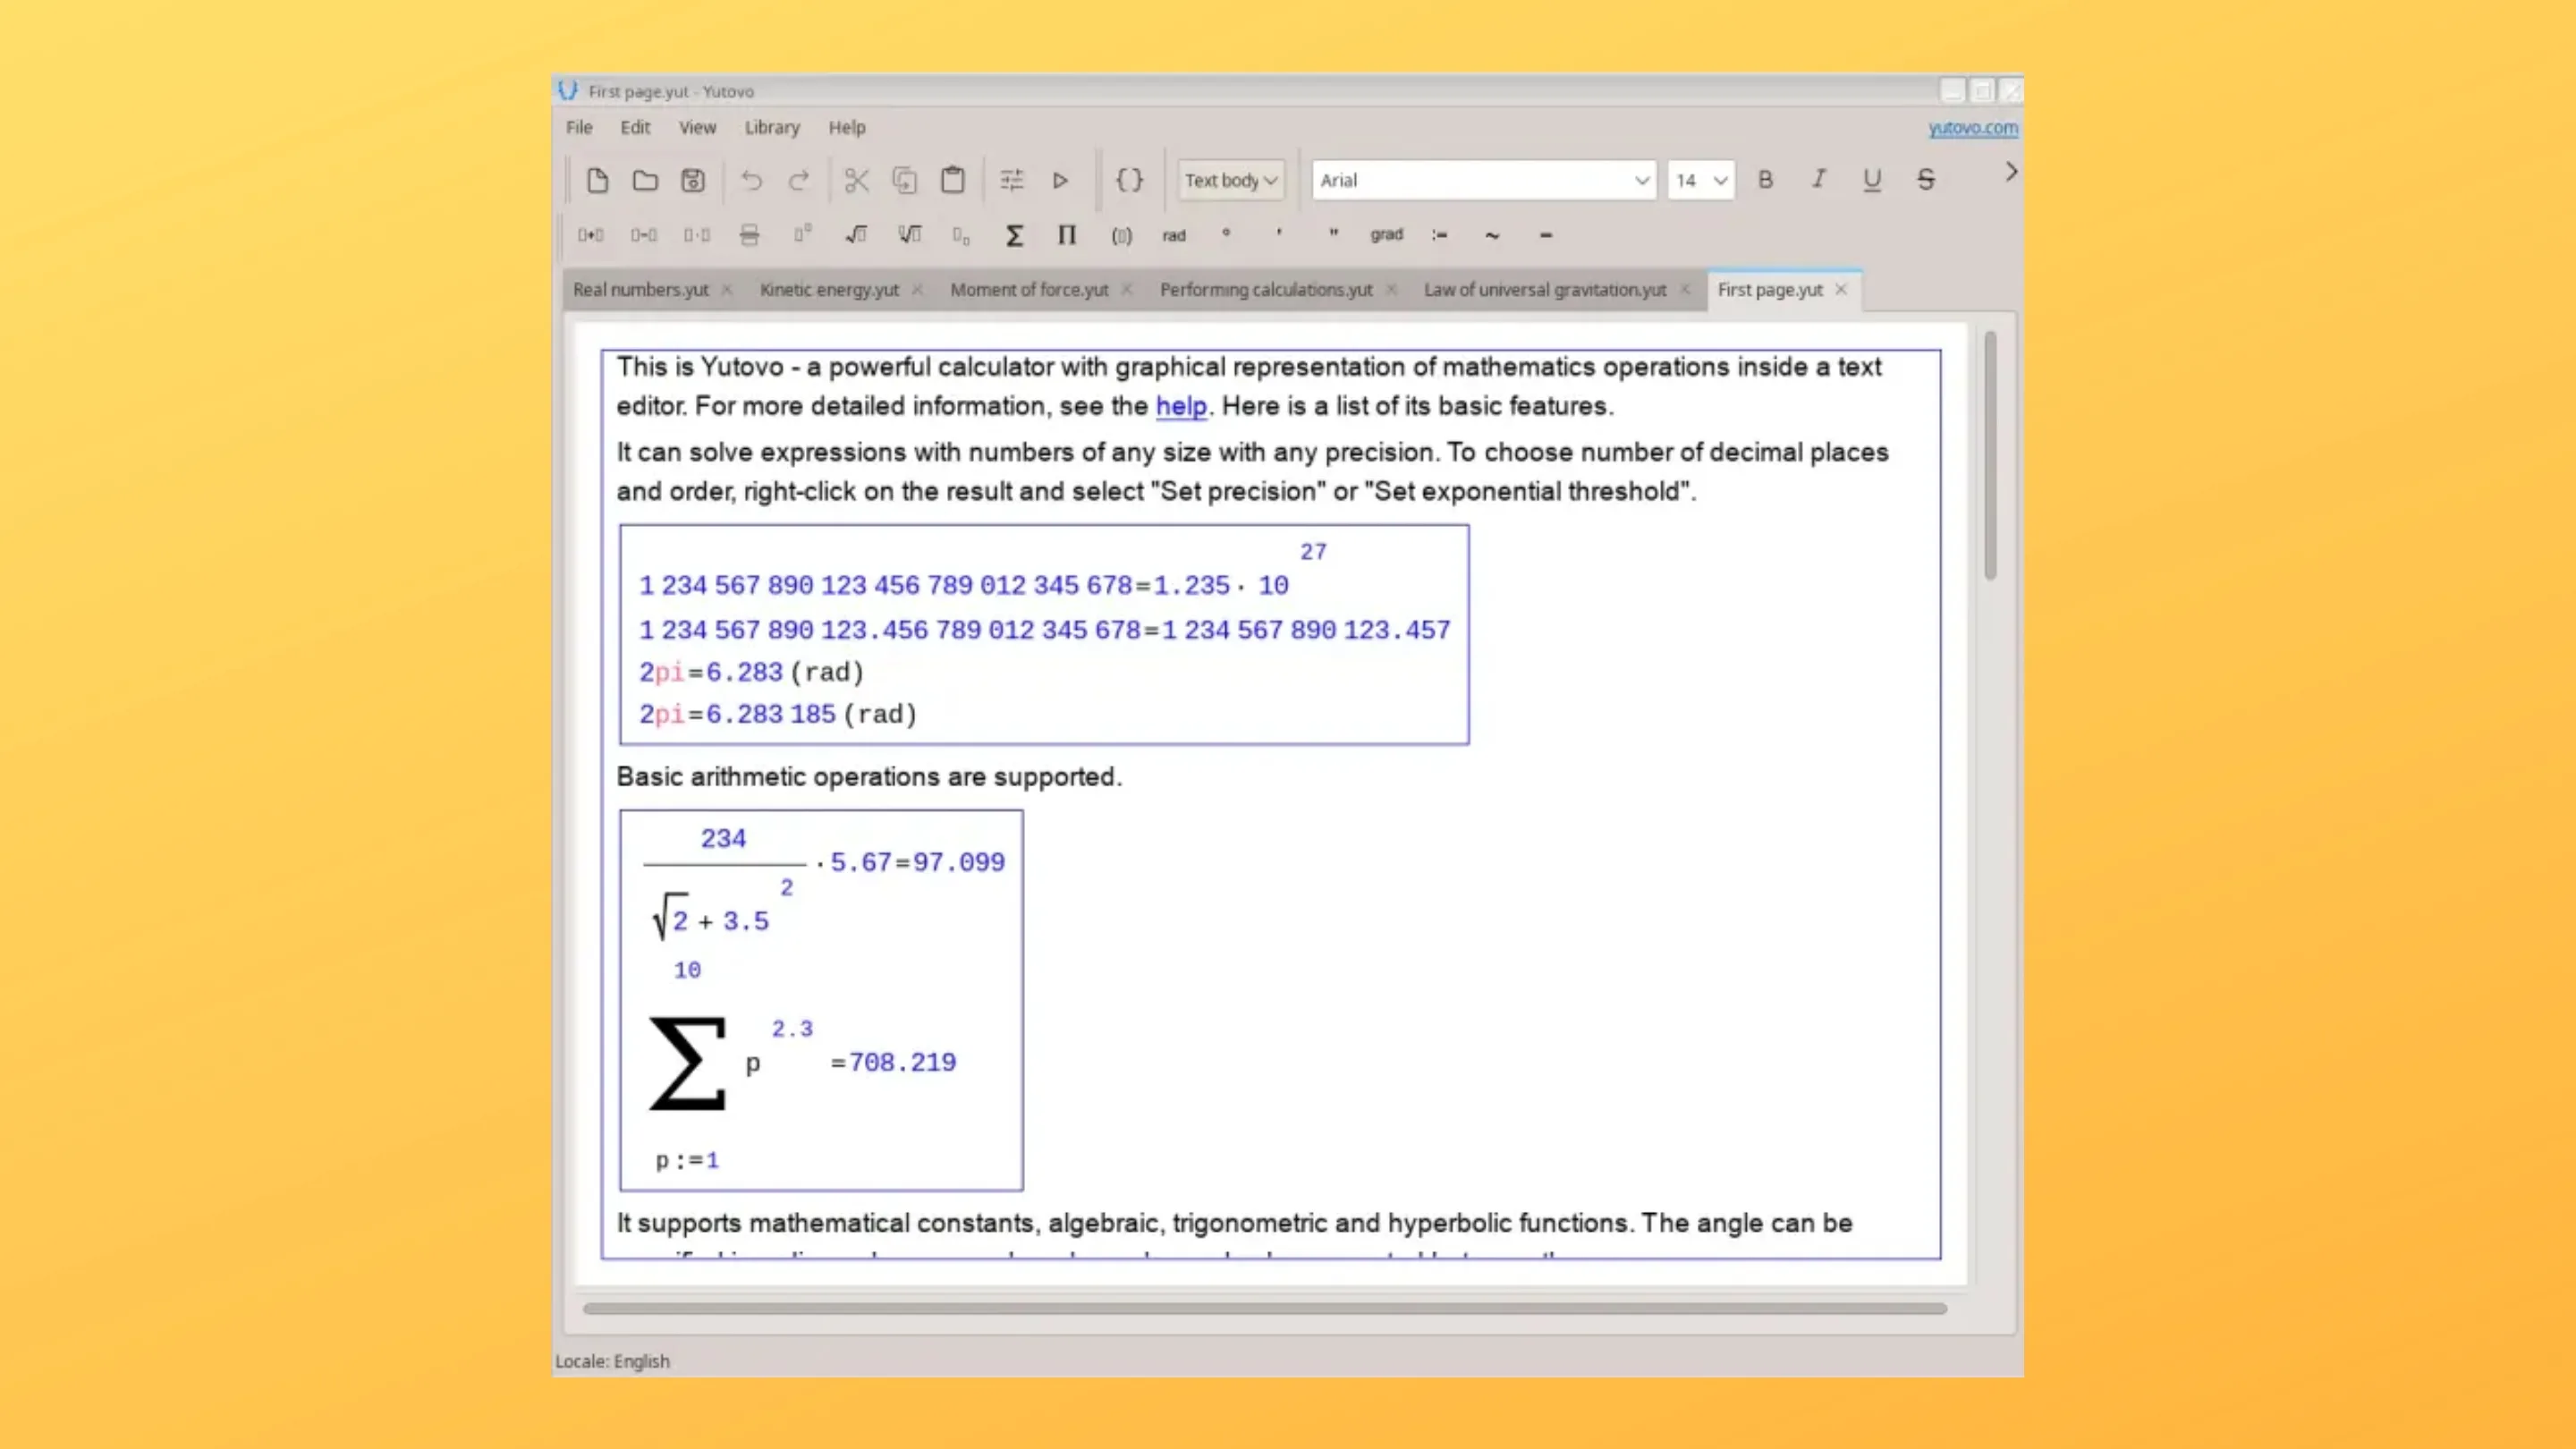Insert the assignment := operator
This screenshot has height=1449, width=2576.
click(x=1439, y=235)
